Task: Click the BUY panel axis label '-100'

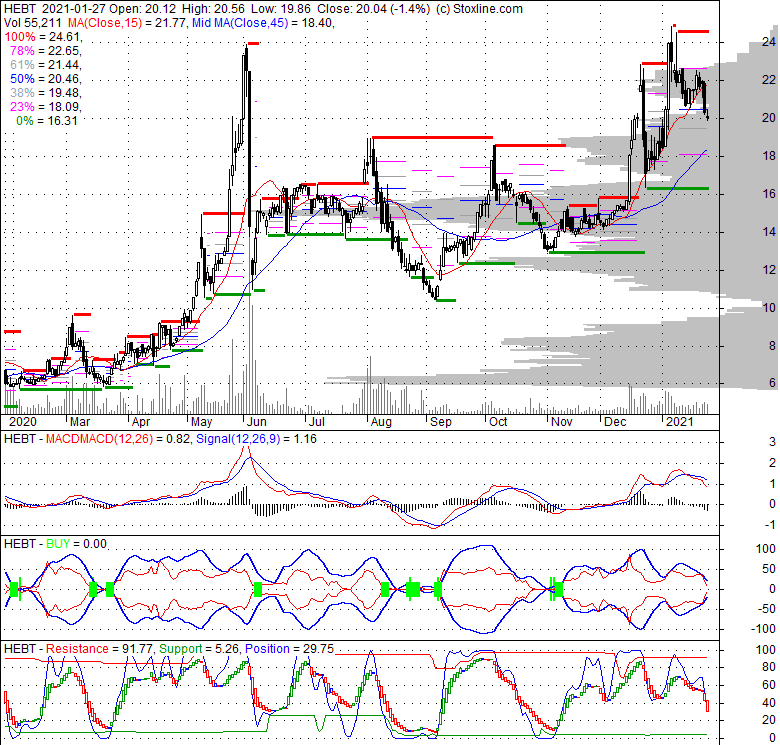Action: 765,629
